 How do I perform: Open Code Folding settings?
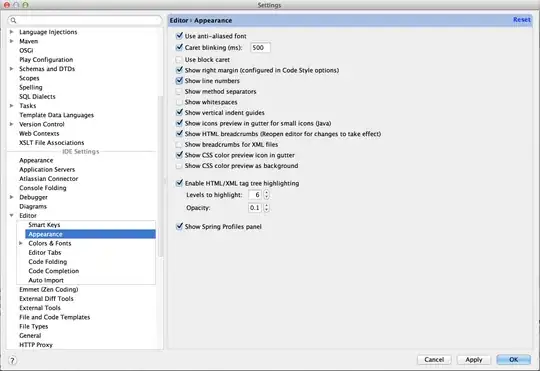48,262
